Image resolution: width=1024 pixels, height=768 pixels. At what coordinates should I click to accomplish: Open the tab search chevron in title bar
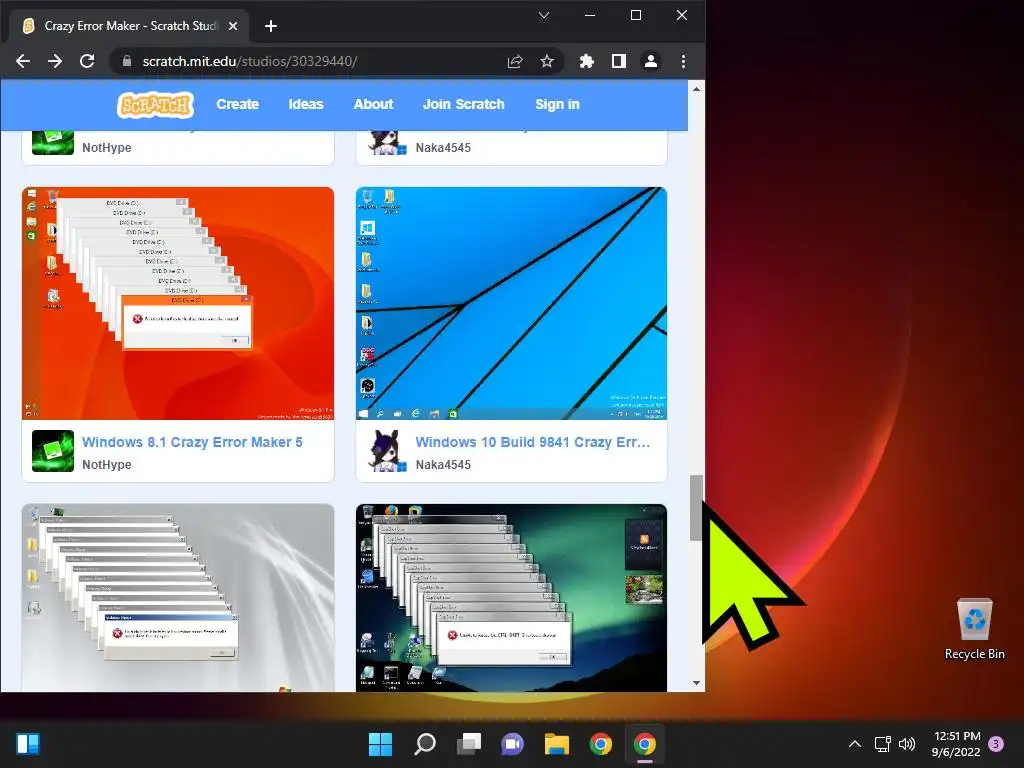coord(543,15)
